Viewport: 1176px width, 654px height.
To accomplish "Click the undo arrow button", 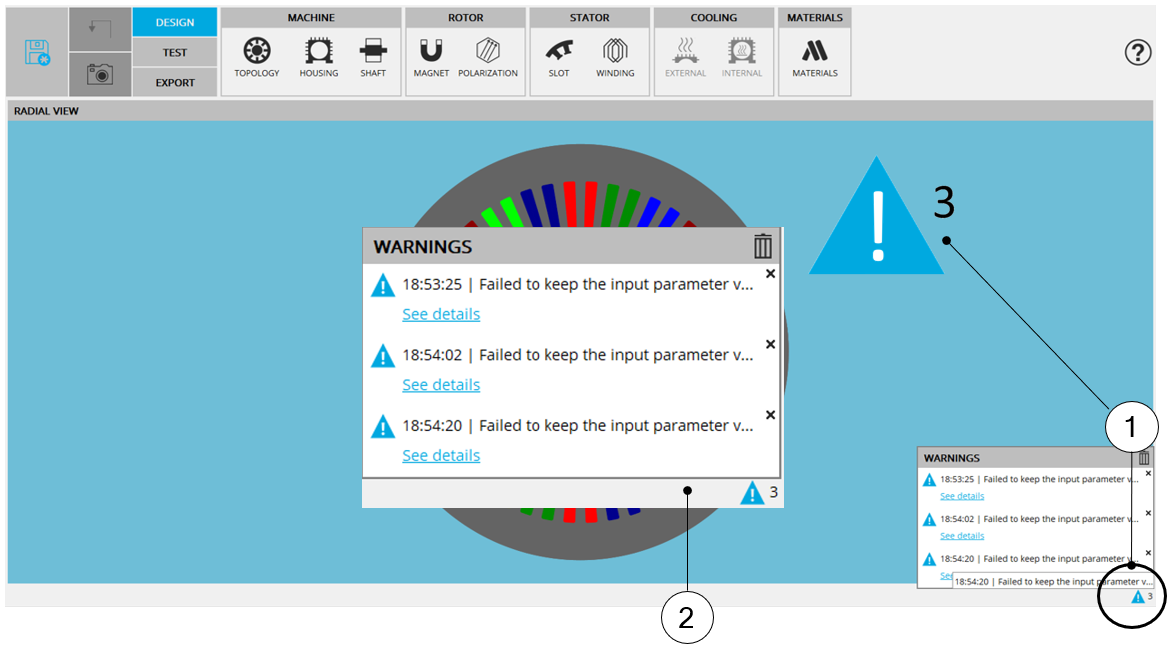I will [x=100, y=29].
